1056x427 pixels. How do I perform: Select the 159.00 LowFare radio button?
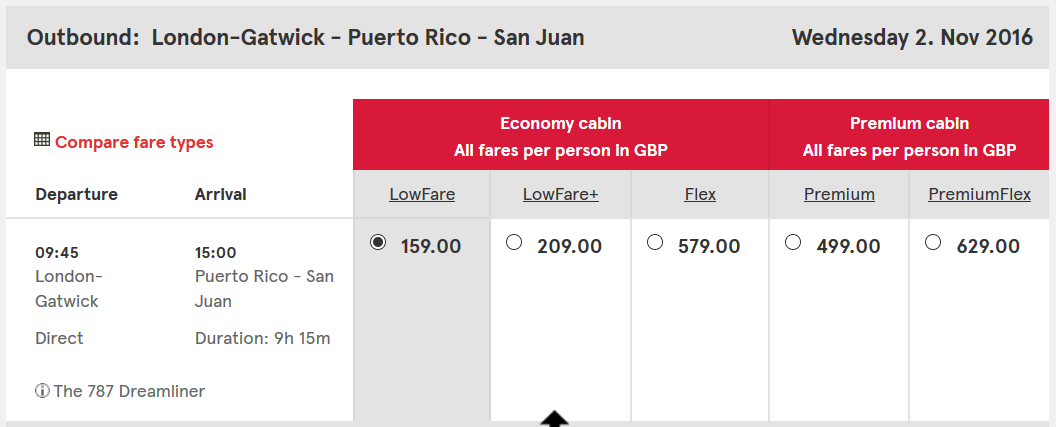tap(378, 242)
